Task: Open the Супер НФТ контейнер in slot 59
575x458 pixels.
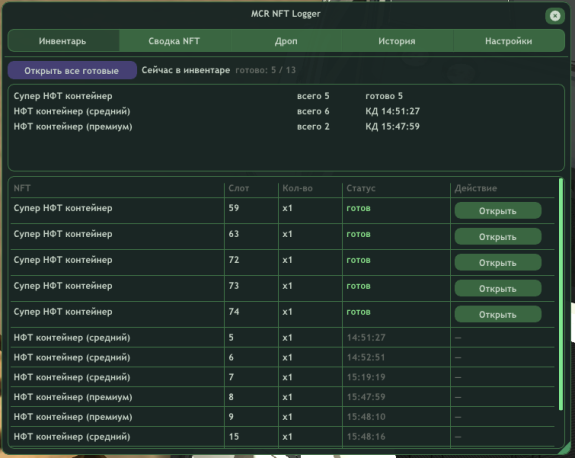Action: point(498,210)
